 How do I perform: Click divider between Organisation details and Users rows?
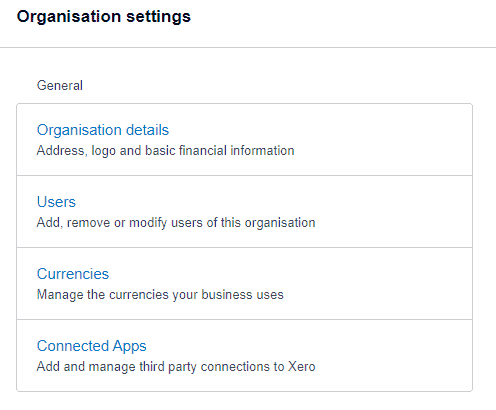[245, 175]
